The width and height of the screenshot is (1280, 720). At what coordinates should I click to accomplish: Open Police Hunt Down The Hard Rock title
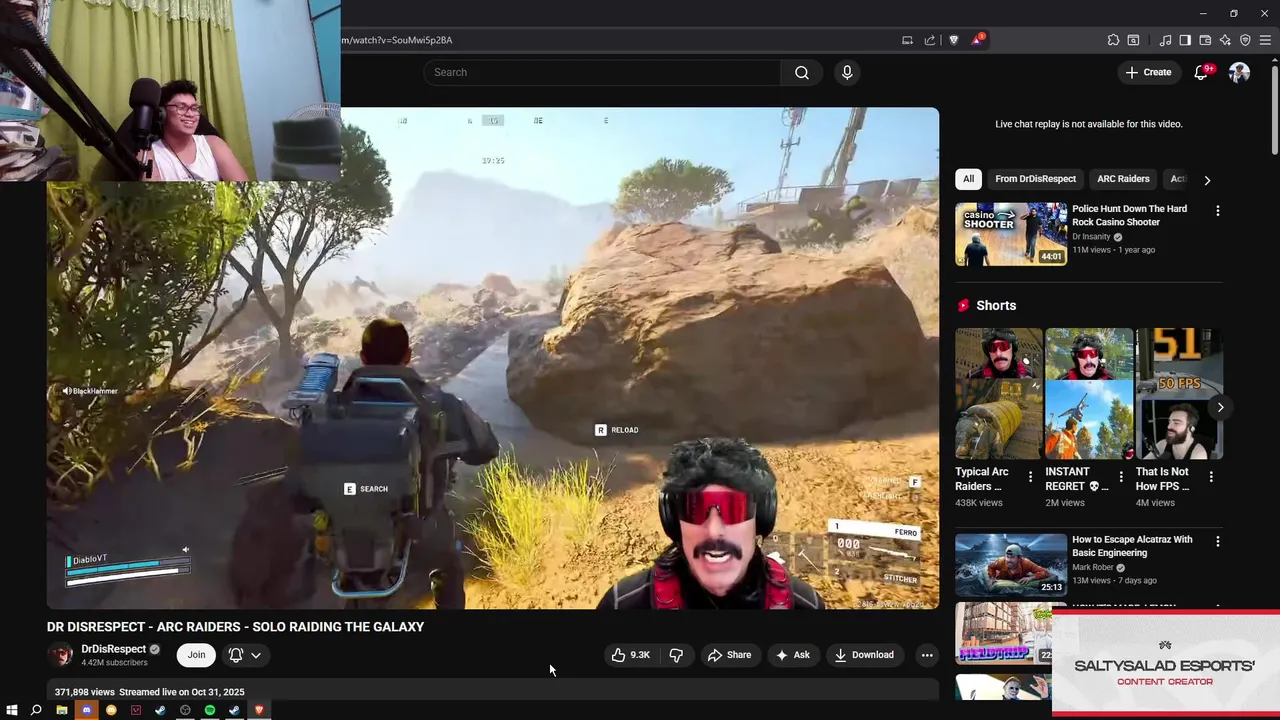pos(1129,215)
